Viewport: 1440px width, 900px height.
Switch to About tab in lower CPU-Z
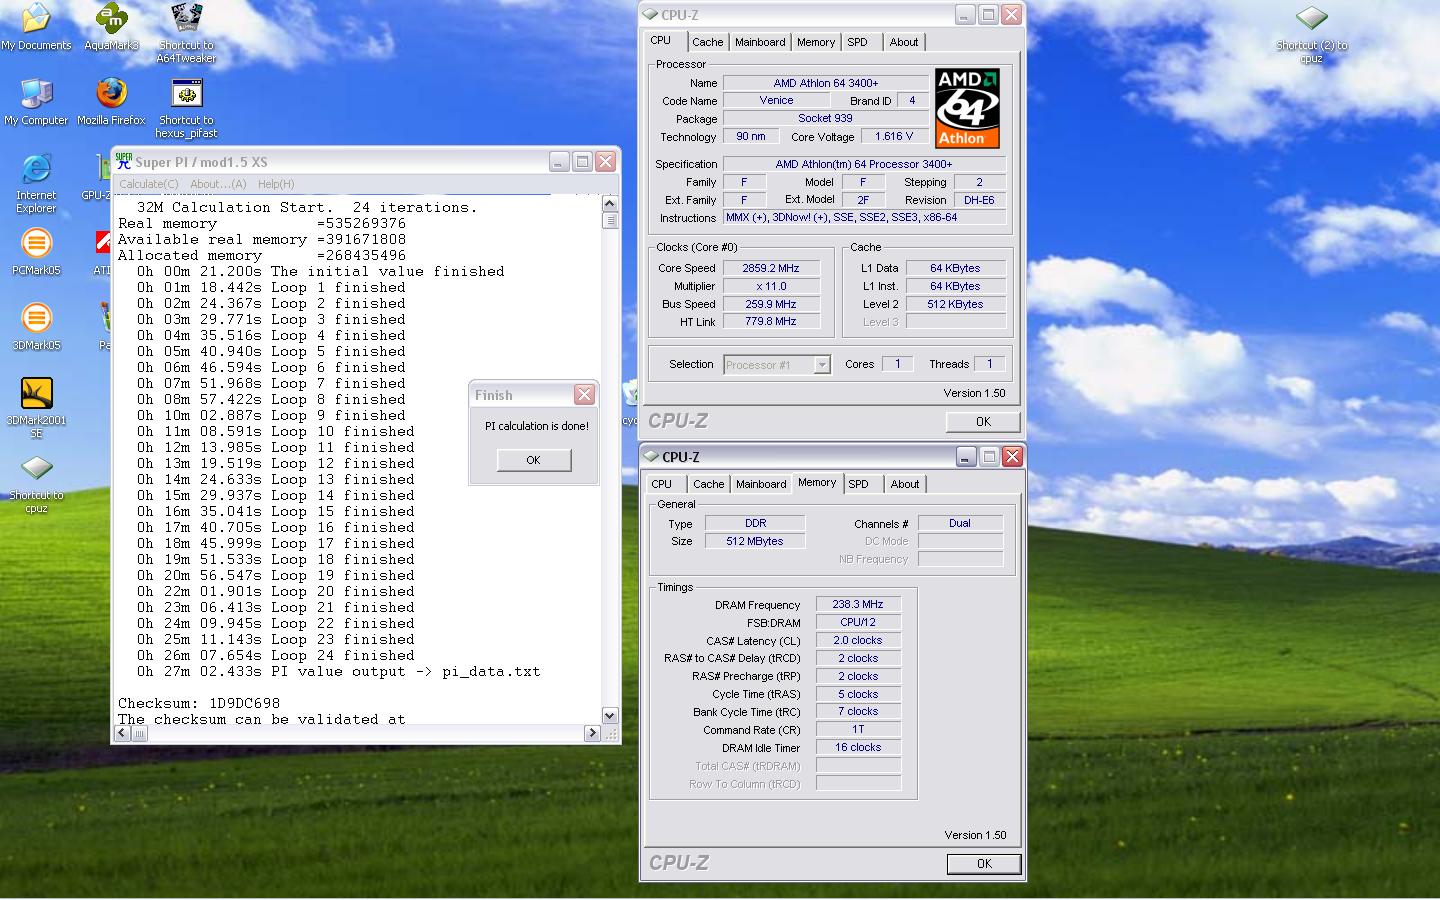(x=905, y=484)
